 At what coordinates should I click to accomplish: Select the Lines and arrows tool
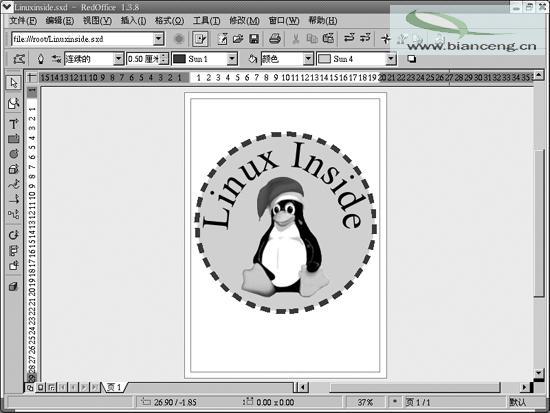14,199
